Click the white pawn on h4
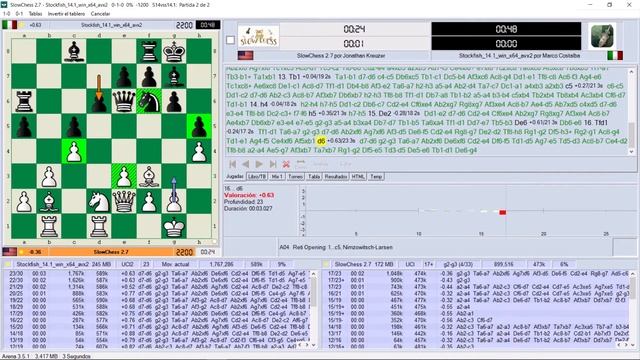This screenshot has width=640, height=360. point(199,151)
